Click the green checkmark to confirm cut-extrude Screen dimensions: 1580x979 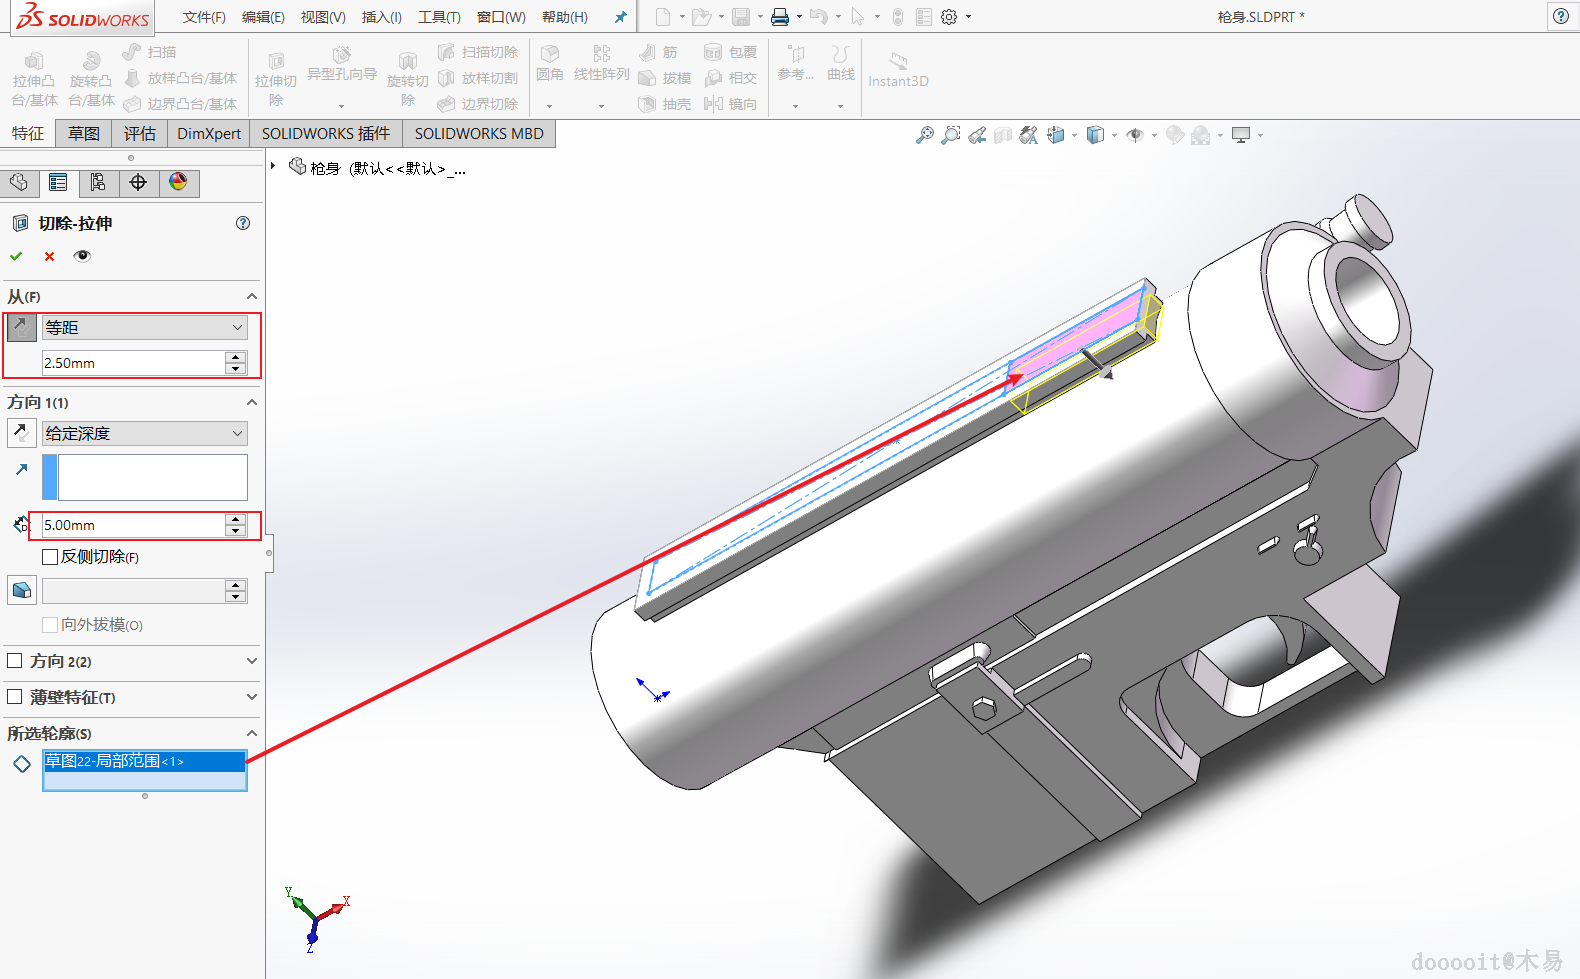16,256
